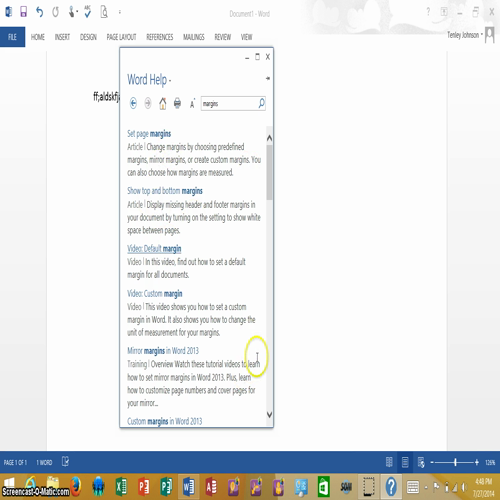Change Help text size icon
The width and height of the screenshot is (500, 500).
(x=192, y=104)
